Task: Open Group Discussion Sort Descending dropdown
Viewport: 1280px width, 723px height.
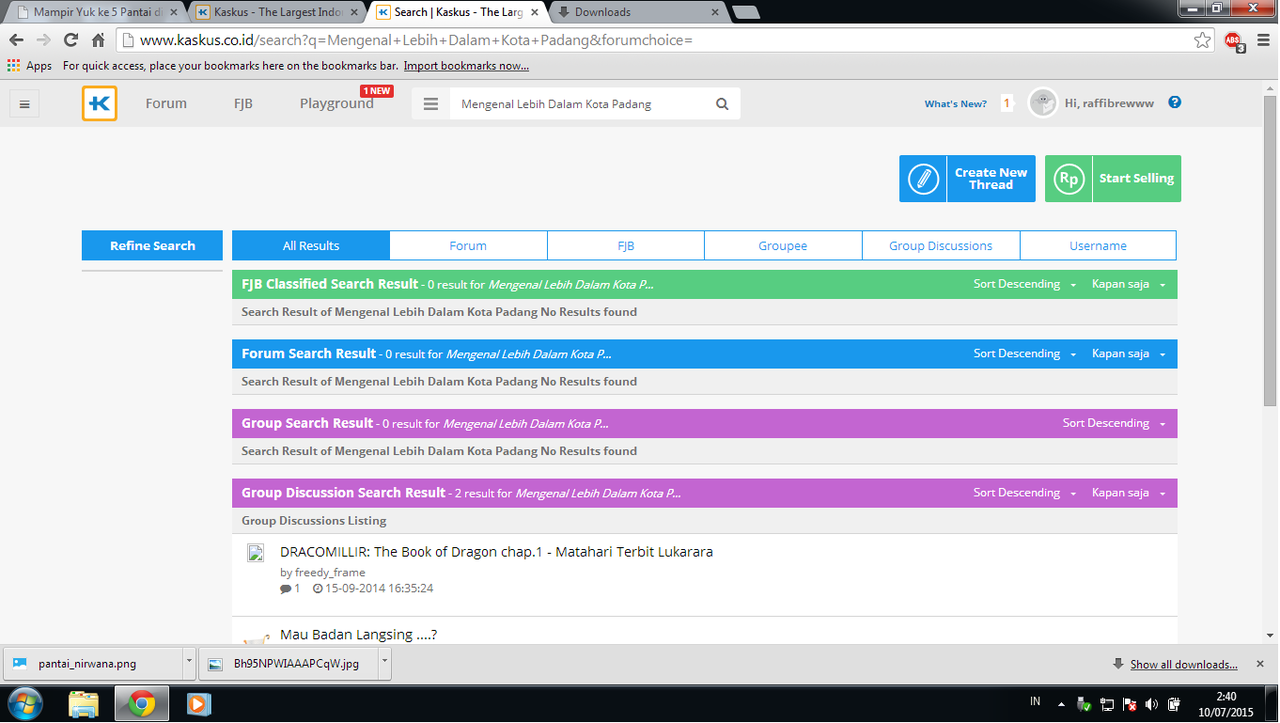Action: click(1025, 493)
